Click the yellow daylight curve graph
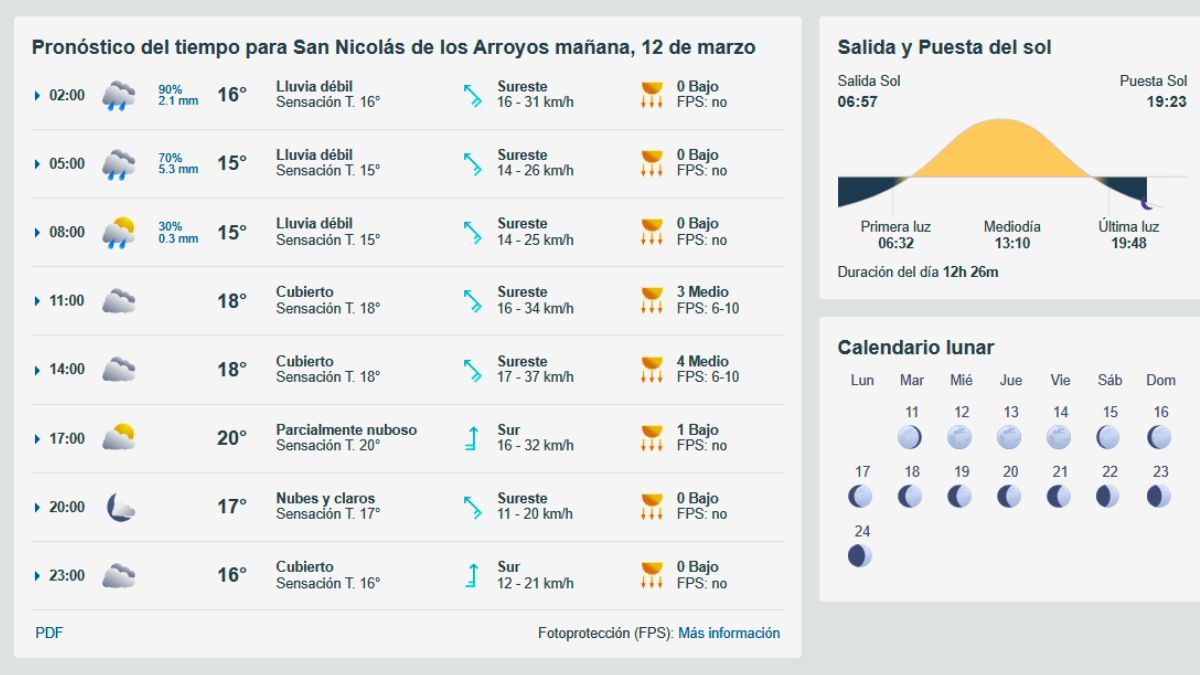1200x675 pixels. (x=1000, y=150)
